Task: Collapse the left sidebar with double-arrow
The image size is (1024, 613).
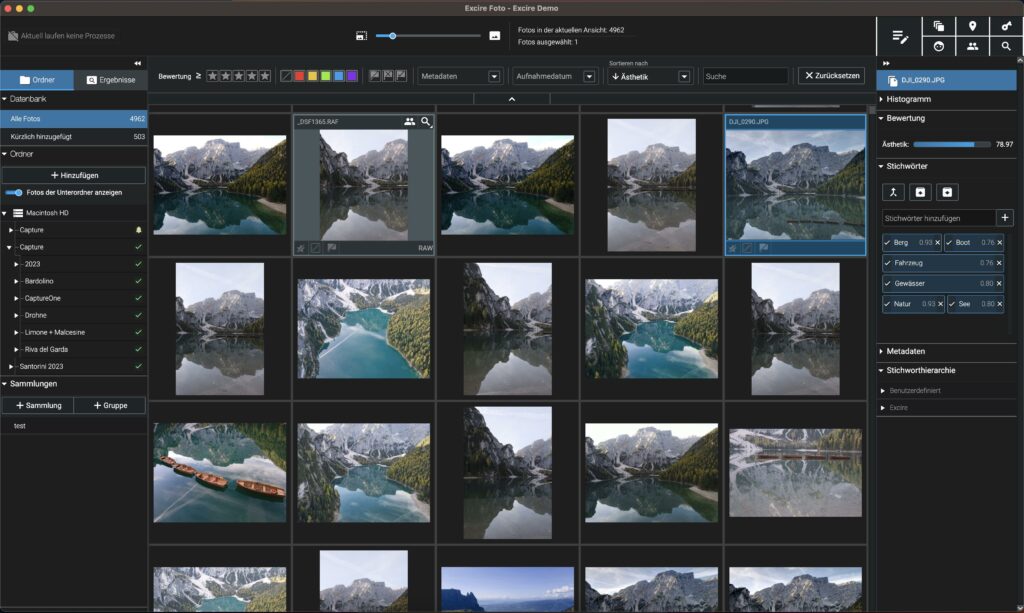Action: [137, 63]
